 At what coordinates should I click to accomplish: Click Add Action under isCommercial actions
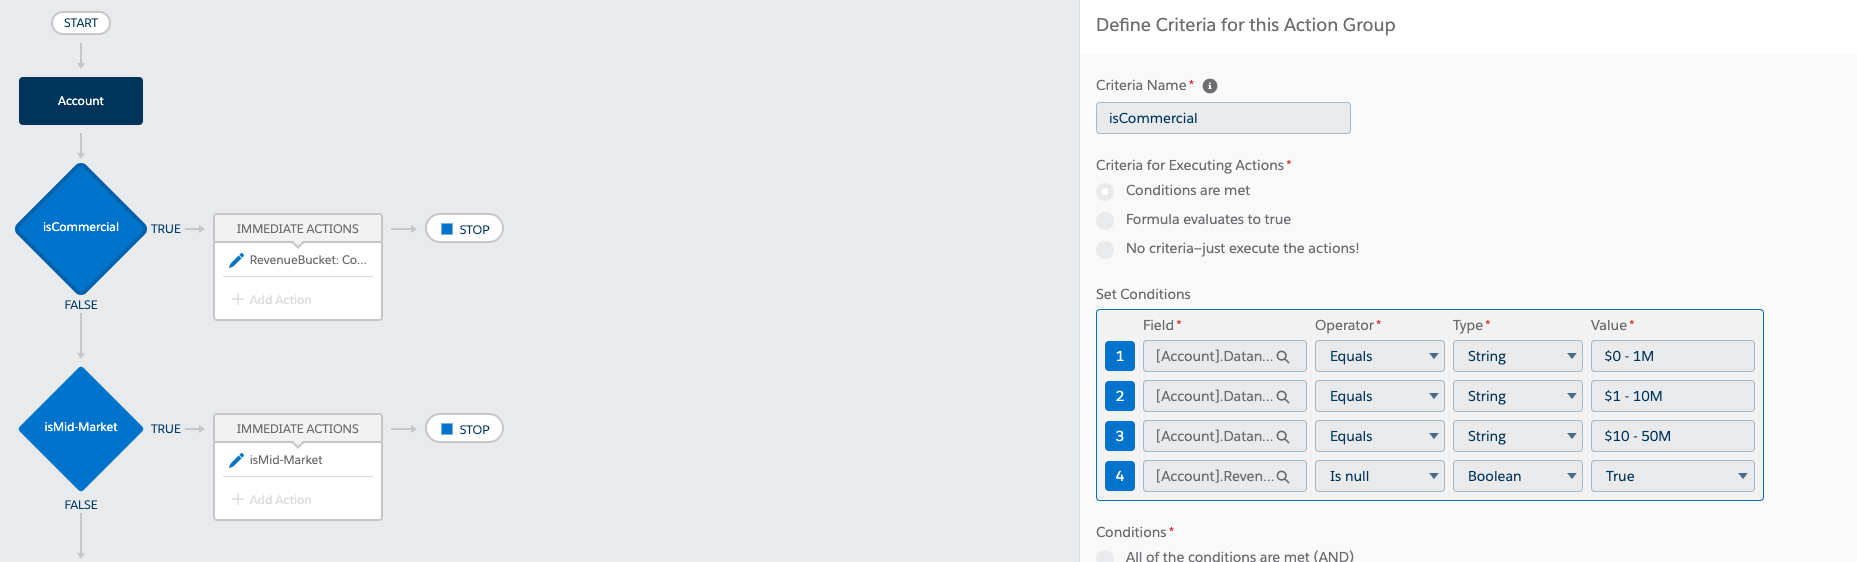point(272,300)
